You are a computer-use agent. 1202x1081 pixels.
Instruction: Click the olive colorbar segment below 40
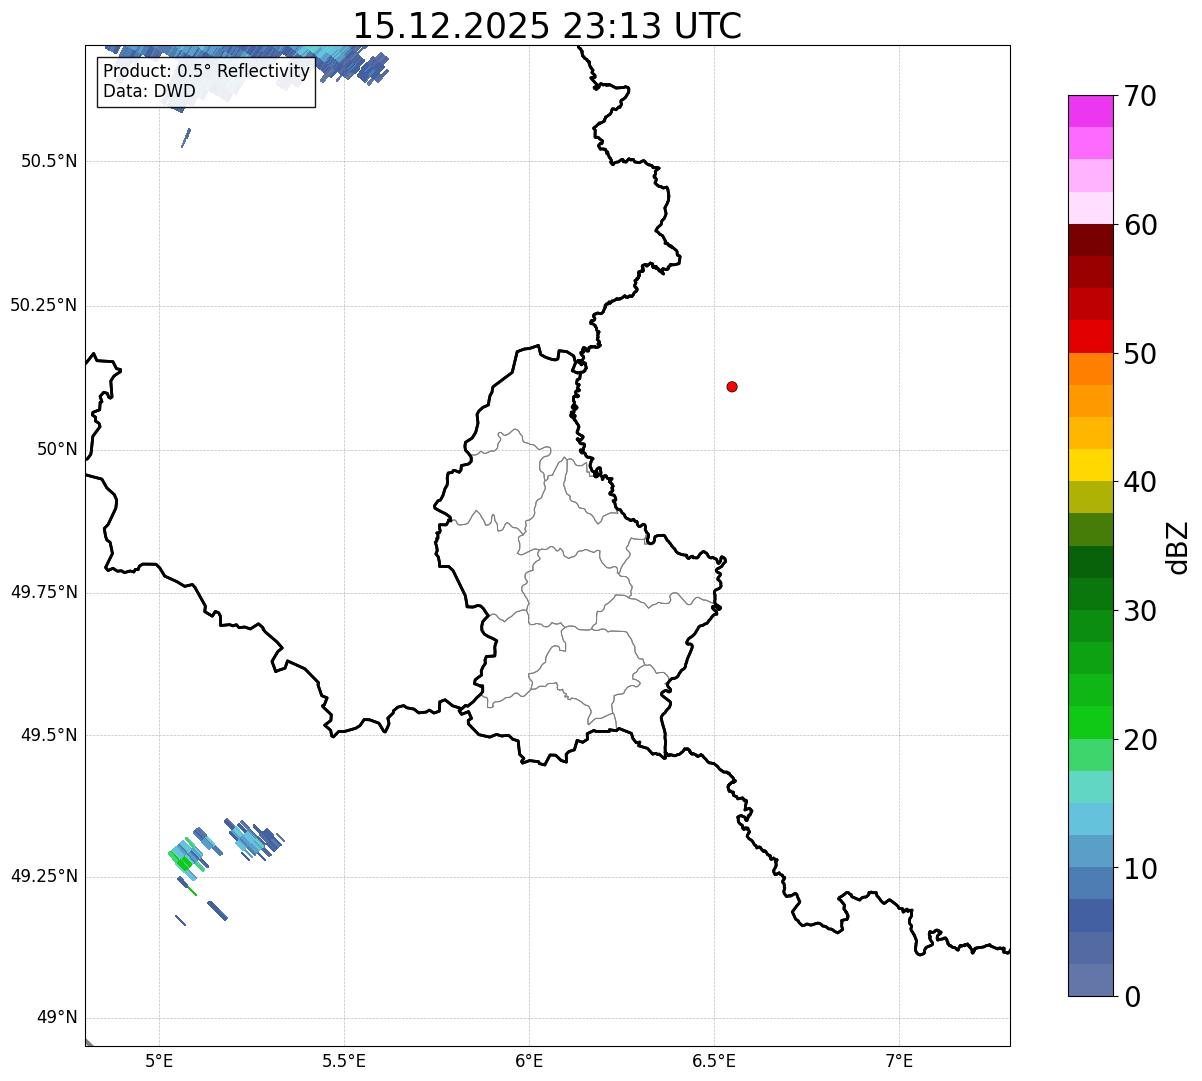[x=1090, y=497]
